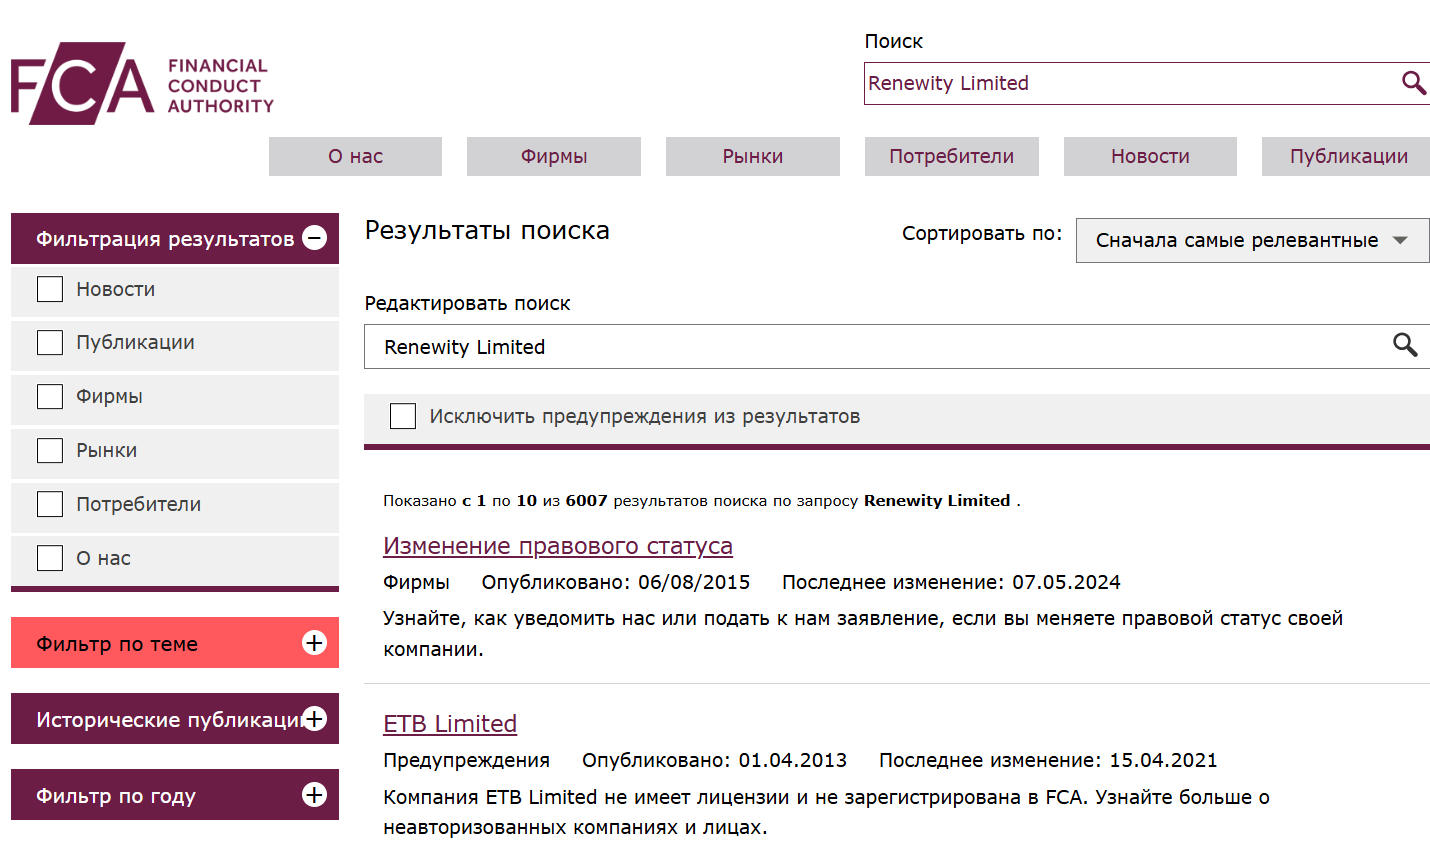The image size is (1430, 845).
Task: Open Публикации in the top navigation
Action: coord(1347,156)
